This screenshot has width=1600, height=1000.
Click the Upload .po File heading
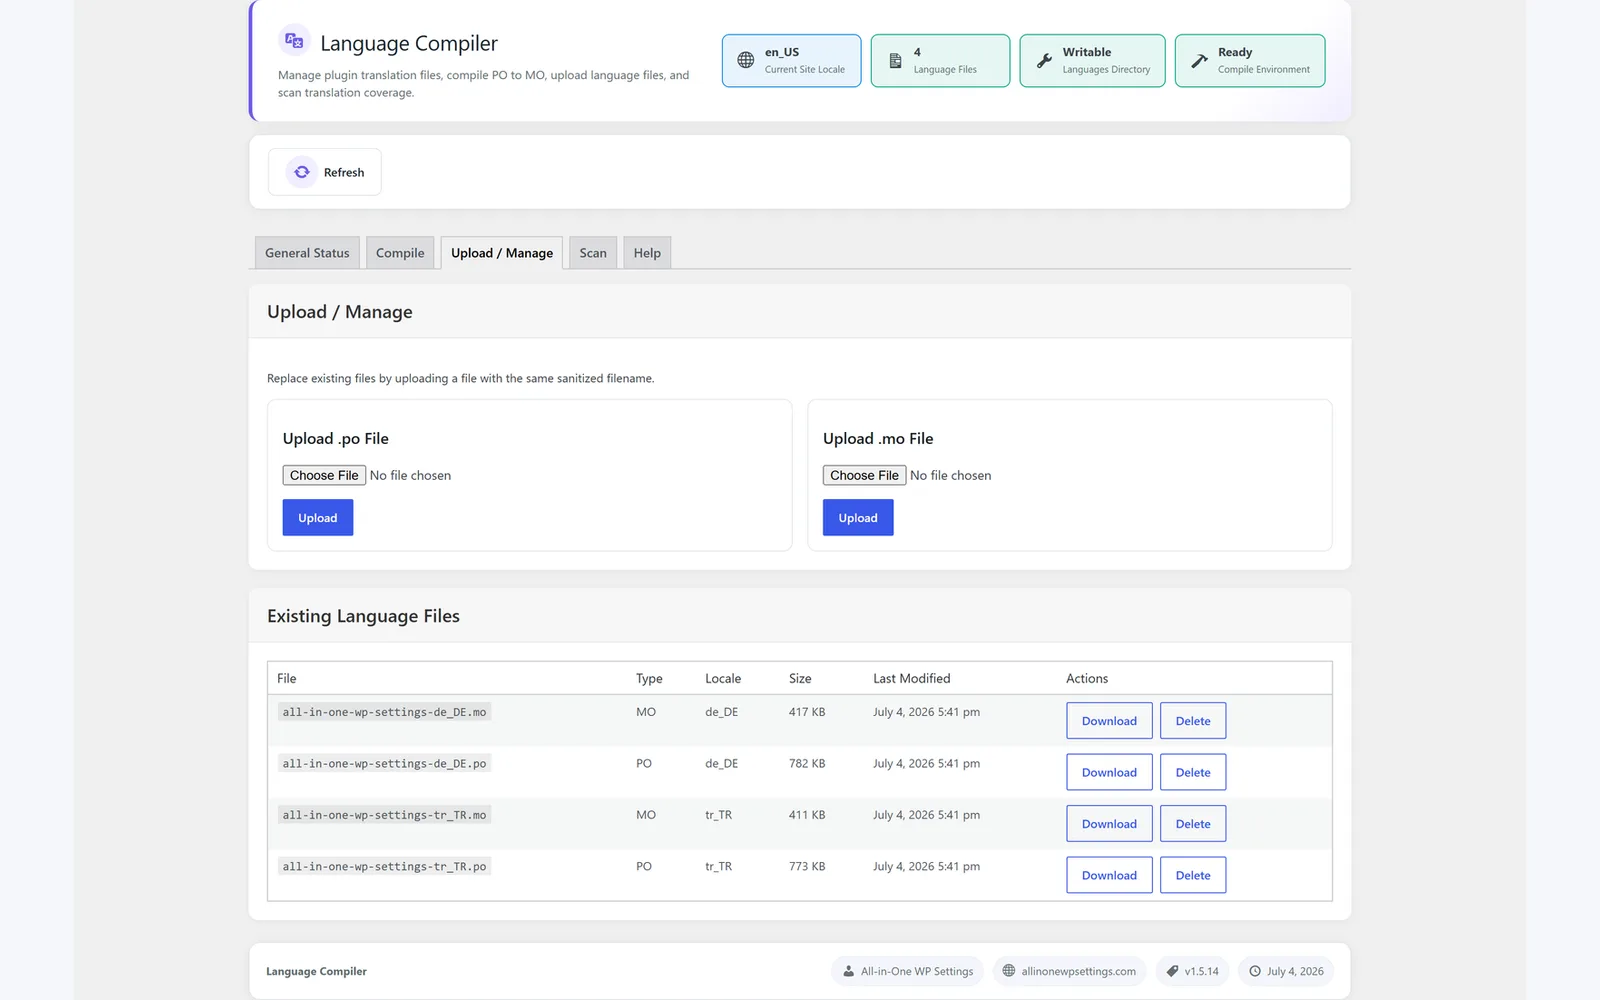[336, 438]
